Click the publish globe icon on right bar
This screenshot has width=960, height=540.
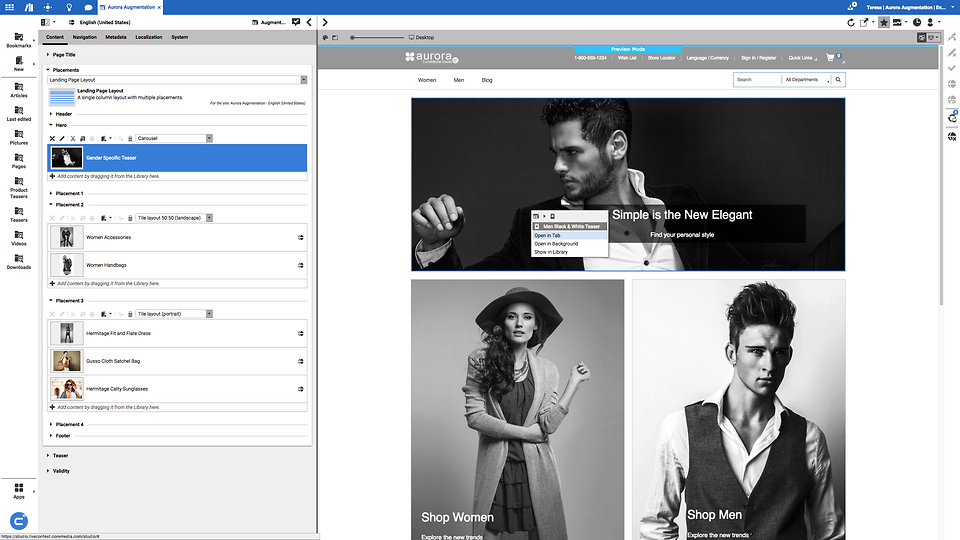(x=952, y=84)
